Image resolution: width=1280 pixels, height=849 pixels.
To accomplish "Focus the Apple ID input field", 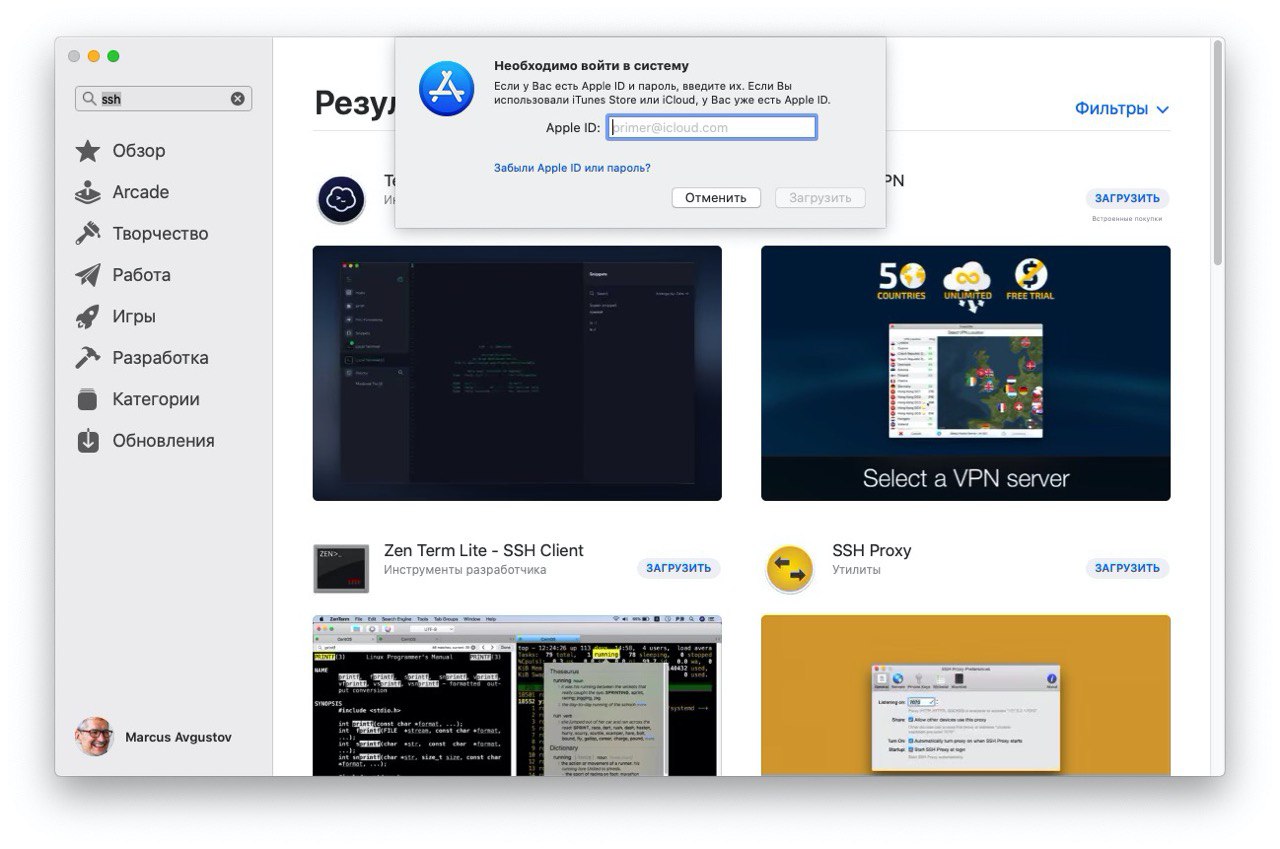I will coord(712,127).
